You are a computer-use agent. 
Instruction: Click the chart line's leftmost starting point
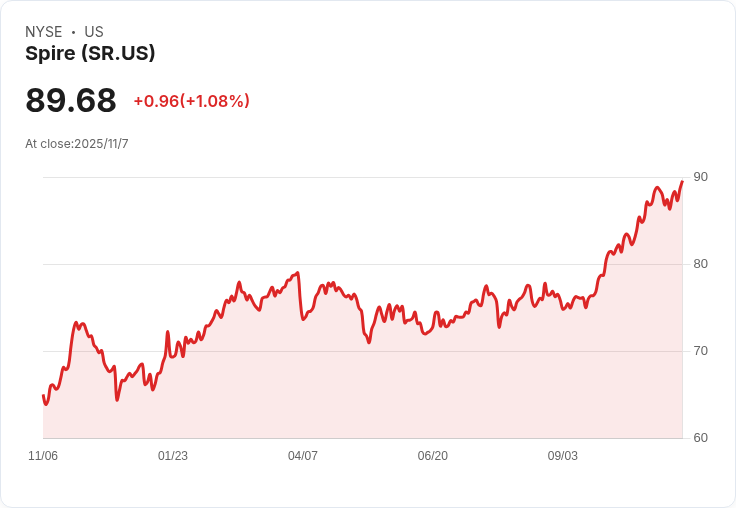pos(43,396)
